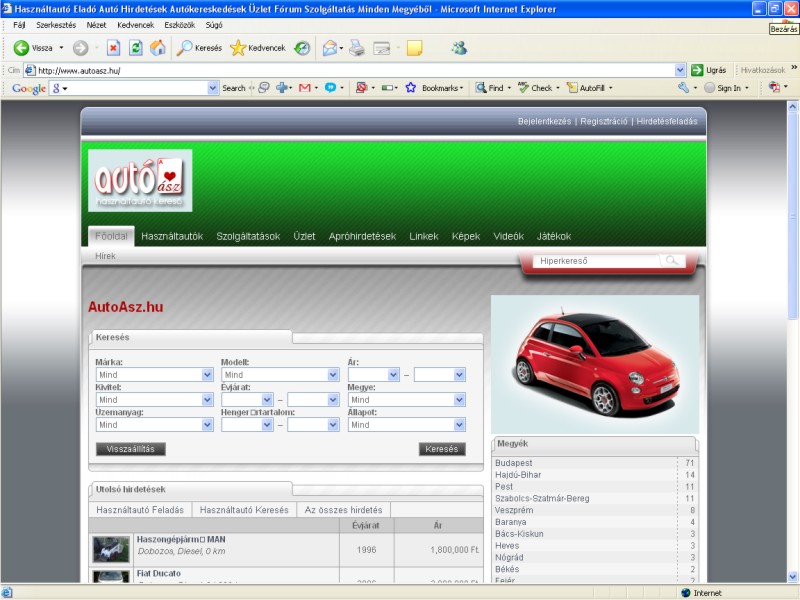The height and width of the screenshot is (600, 800).
Task: Open the Kedvencek menu in menu bar
Action: tap(135, 24)
